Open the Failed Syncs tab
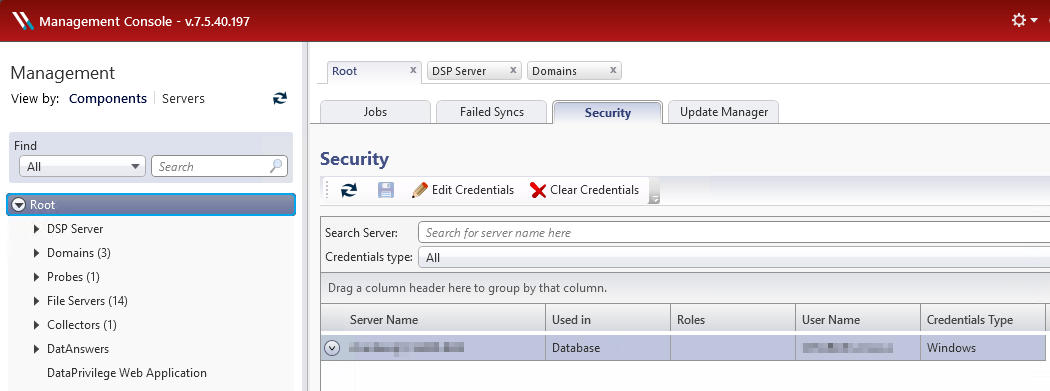This screenshot has width=1050, height=391. (492, 112)
